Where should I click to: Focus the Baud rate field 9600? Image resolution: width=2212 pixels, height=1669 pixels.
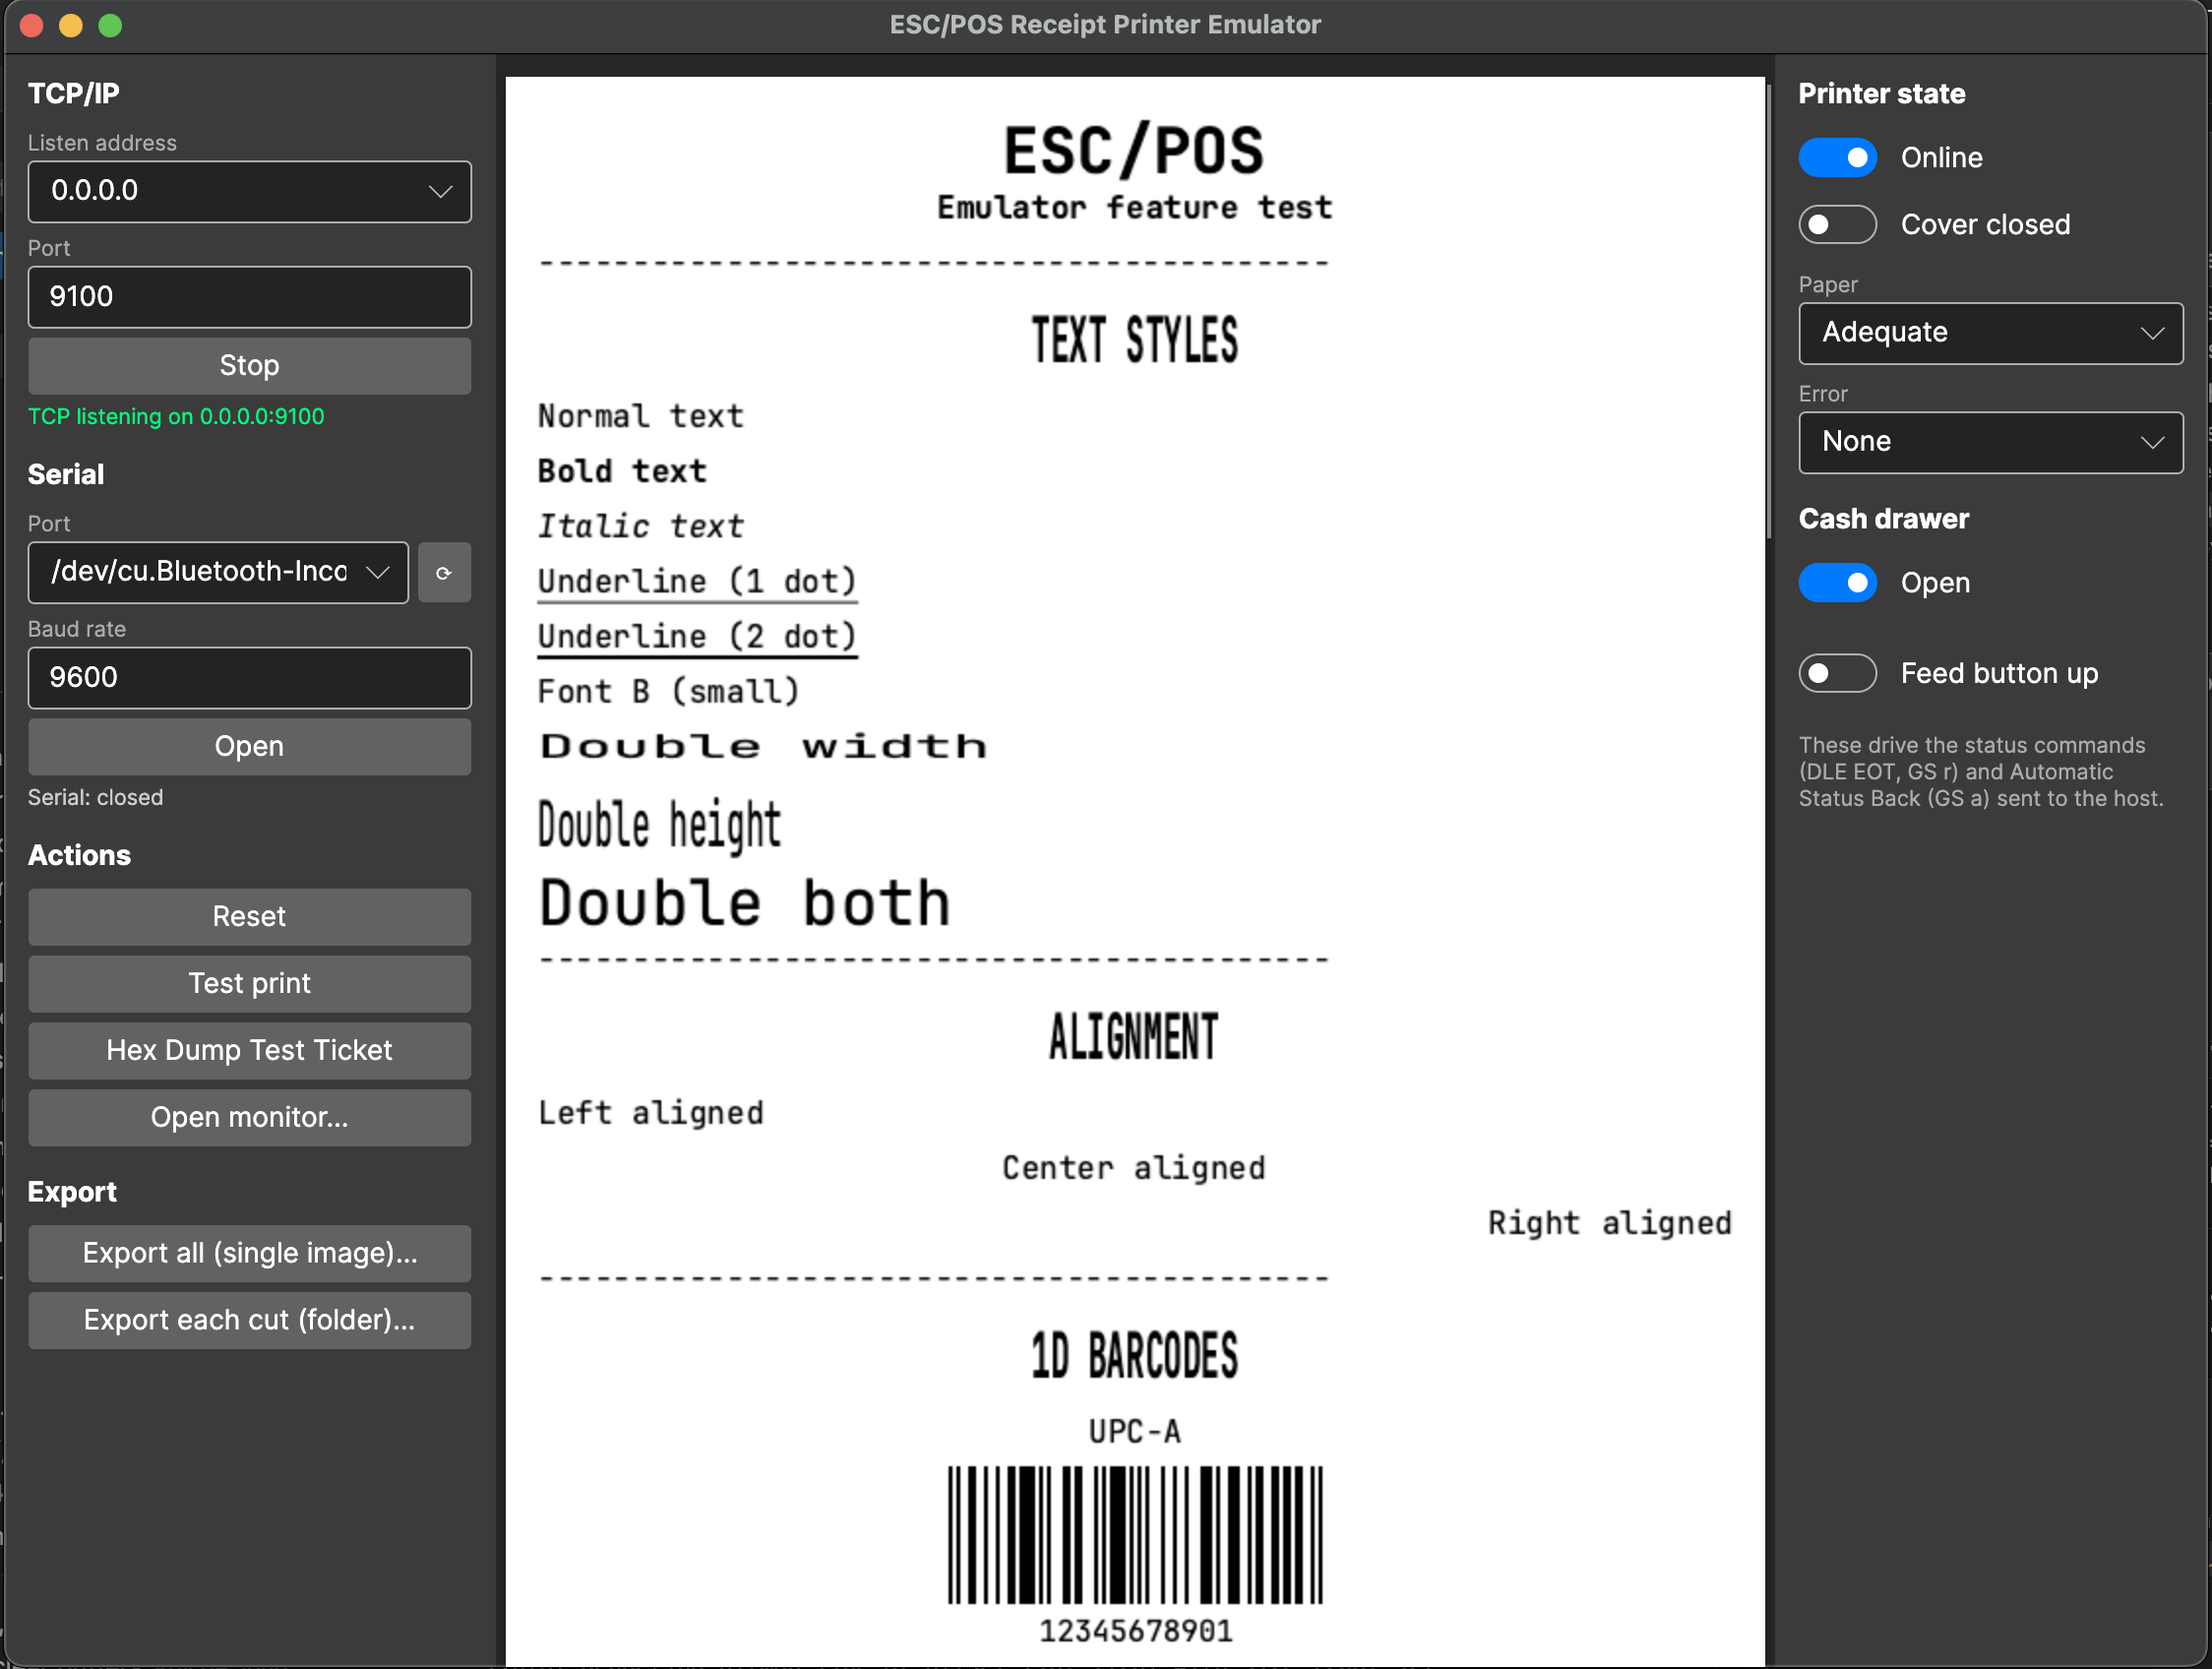click(249, 678)
